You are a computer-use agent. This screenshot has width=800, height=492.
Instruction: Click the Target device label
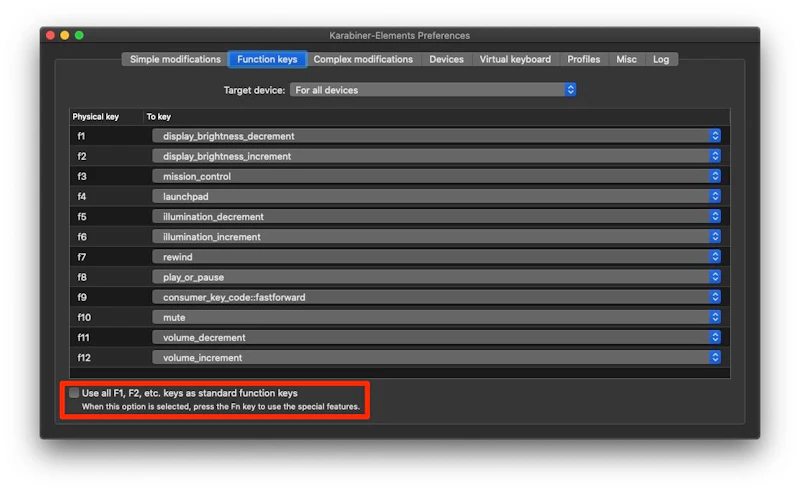254,90
